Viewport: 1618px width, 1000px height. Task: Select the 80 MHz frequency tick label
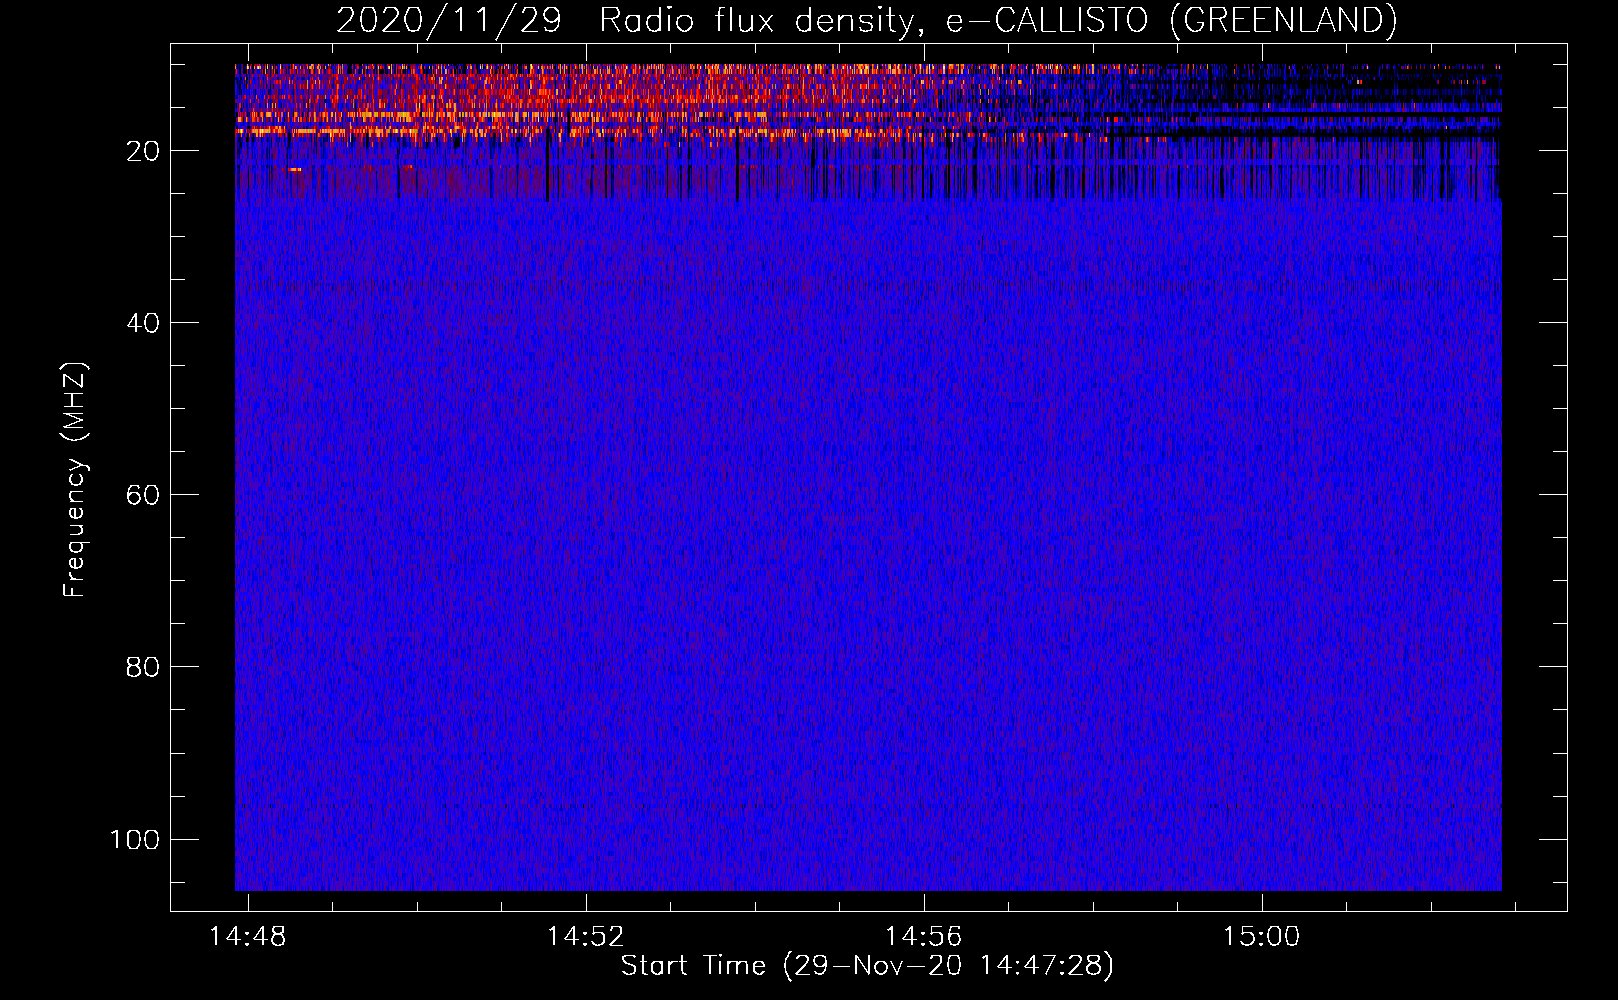pos(143,667)
